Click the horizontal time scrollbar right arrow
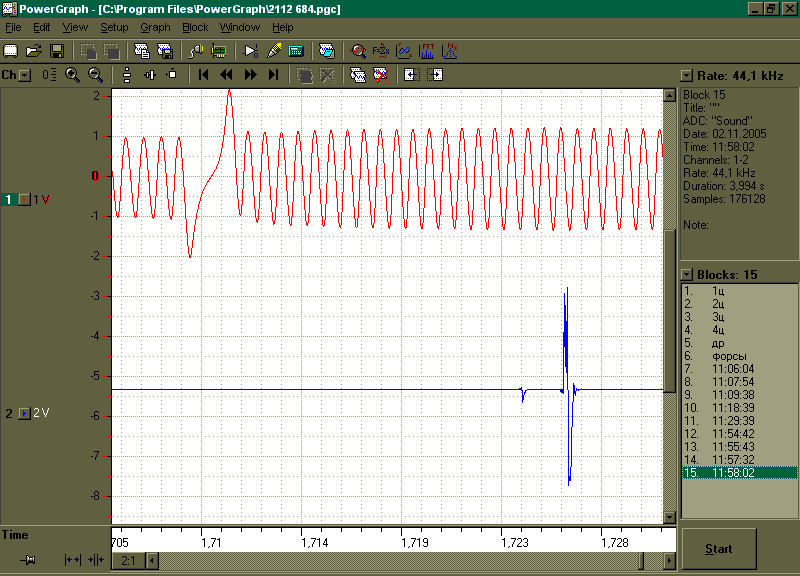The image size is (800, 576). click(670, 561)
